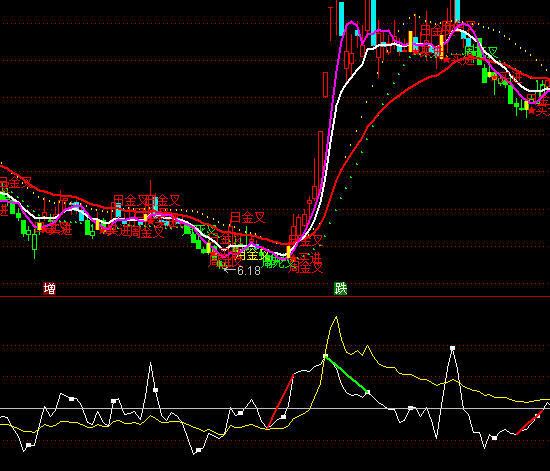
Task: Click the 周金叉 label at chart's left edge
Action: tap(16, 183)
